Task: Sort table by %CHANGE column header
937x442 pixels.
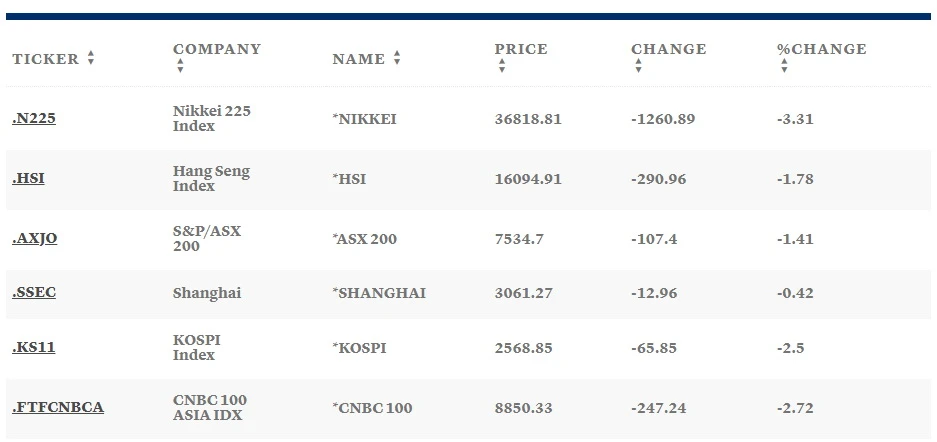Action: 821,49
